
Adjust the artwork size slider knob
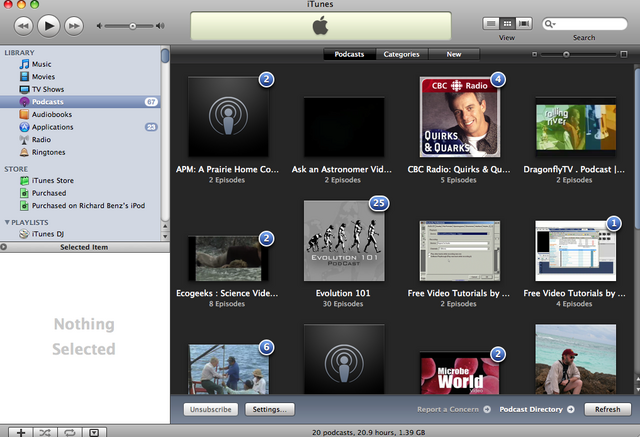pos(566,54)
